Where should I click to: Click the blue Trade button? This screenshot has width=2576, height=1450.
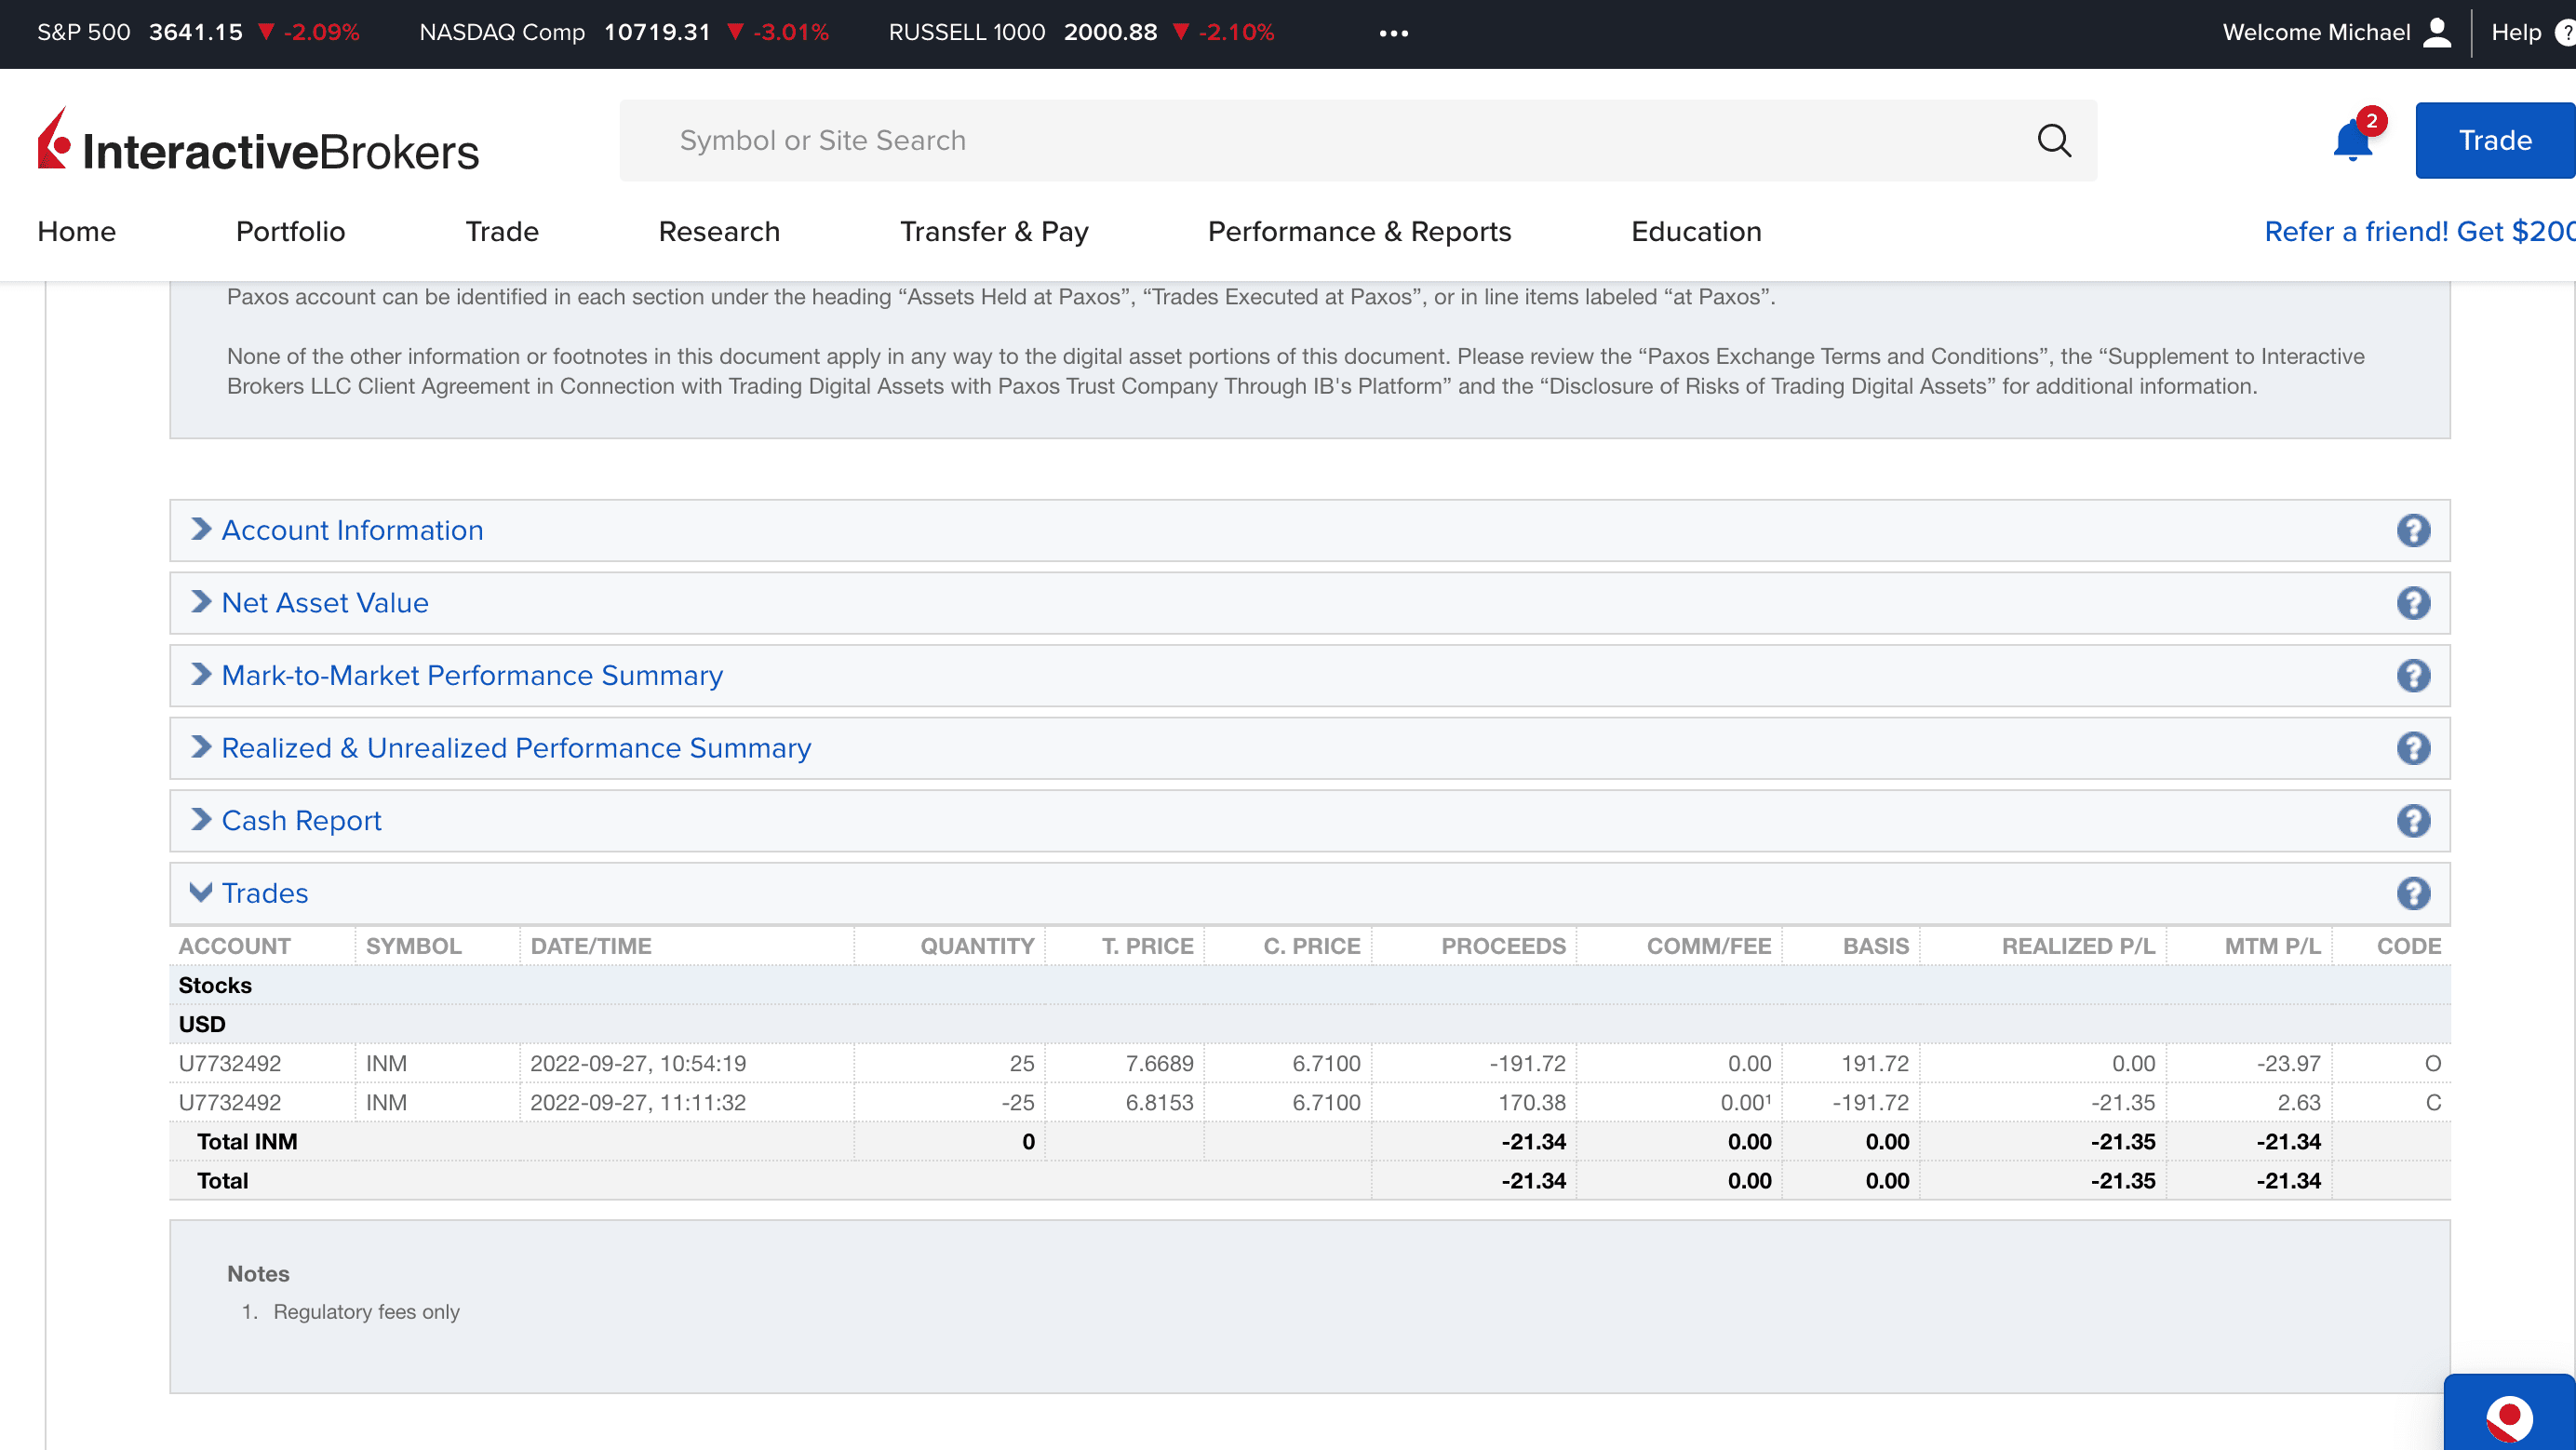pos(2494,140)
